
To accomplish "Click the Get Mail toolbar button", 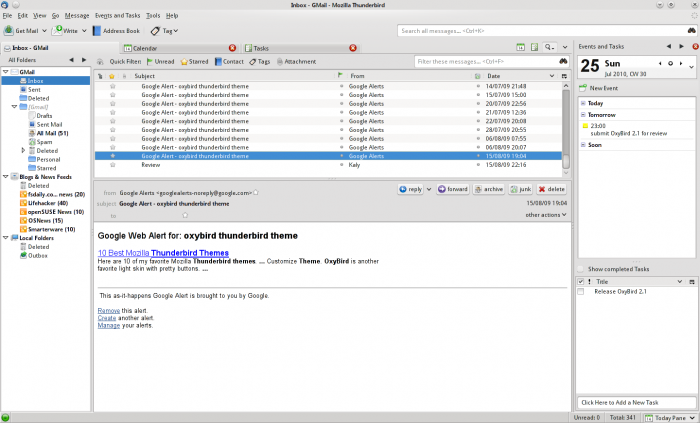I will tap(21, 31).
